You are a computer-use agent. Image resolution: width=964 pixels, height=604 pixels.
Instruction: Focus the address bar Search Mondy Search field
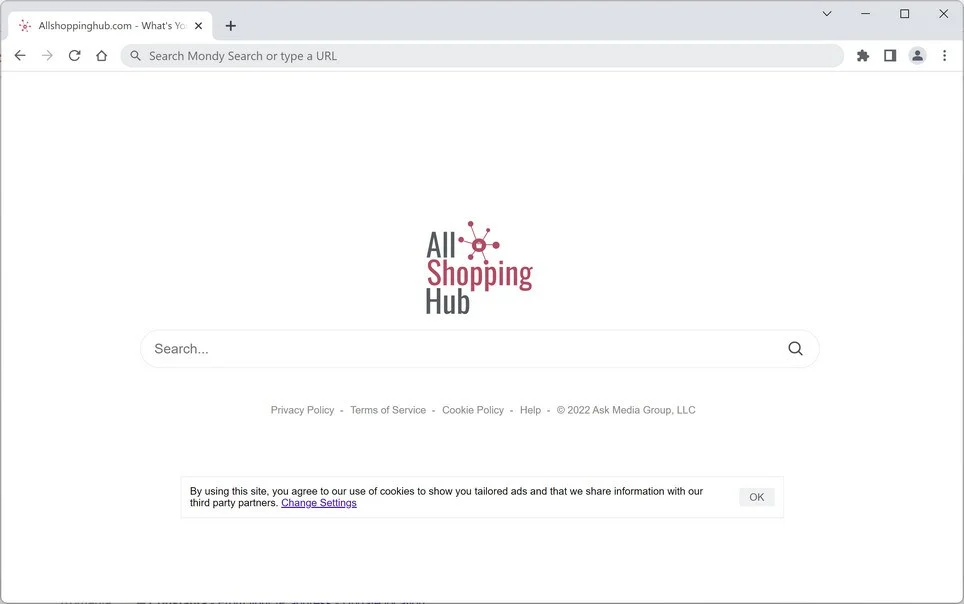click(482, 56)
